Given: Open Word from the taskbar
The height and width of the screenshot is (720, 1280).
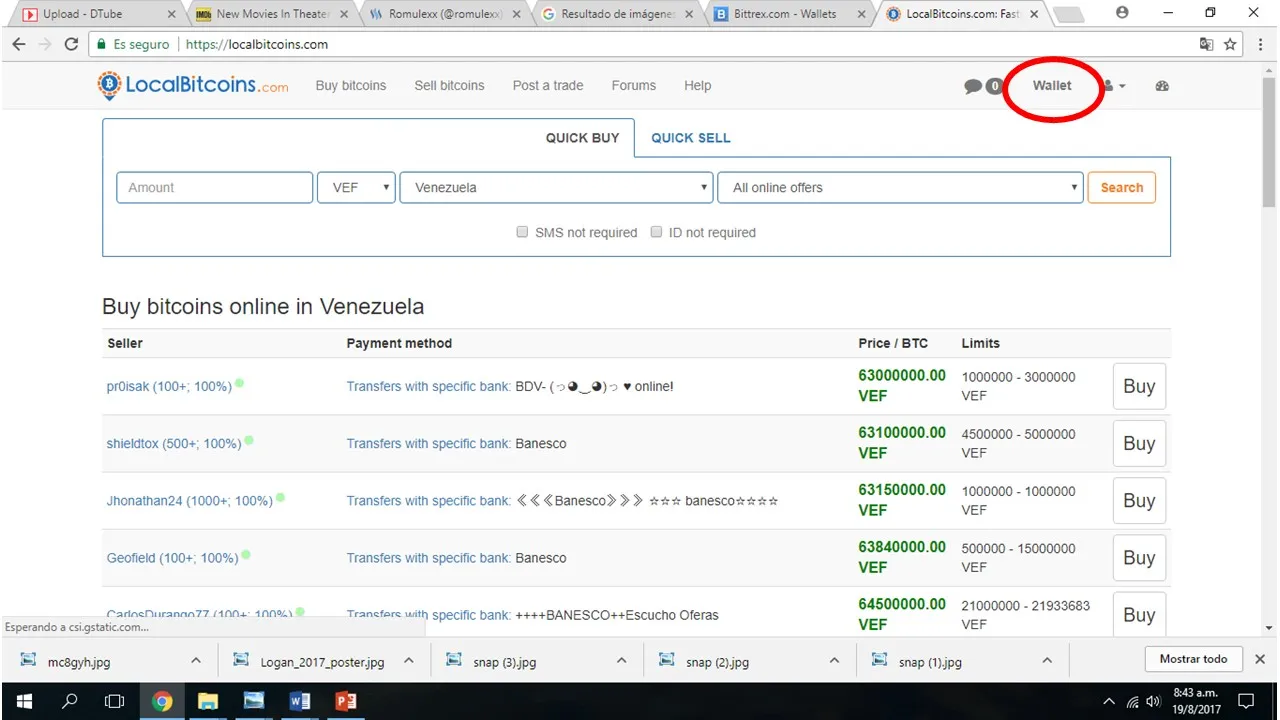Looking at the screenshot, I should click(x=299, y=701).
